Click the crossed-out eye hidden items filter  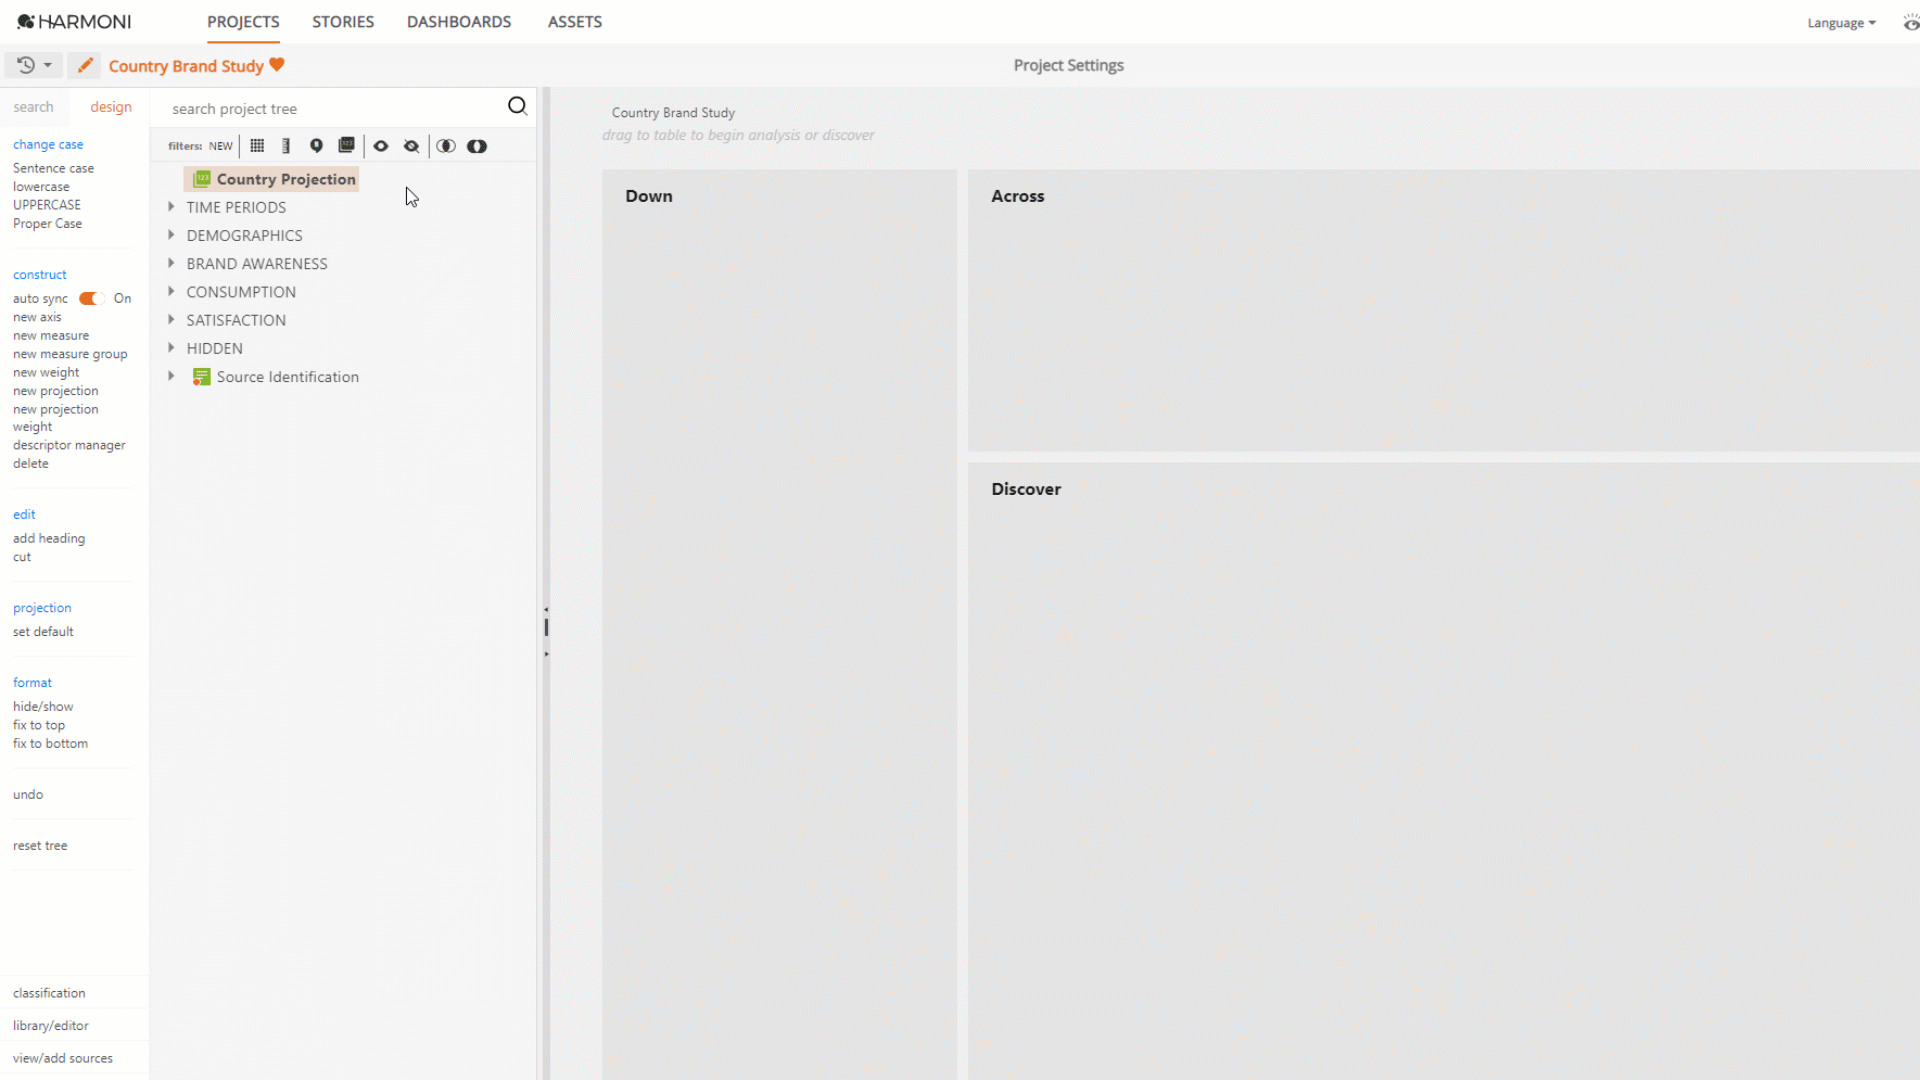[x=411, y=146]
